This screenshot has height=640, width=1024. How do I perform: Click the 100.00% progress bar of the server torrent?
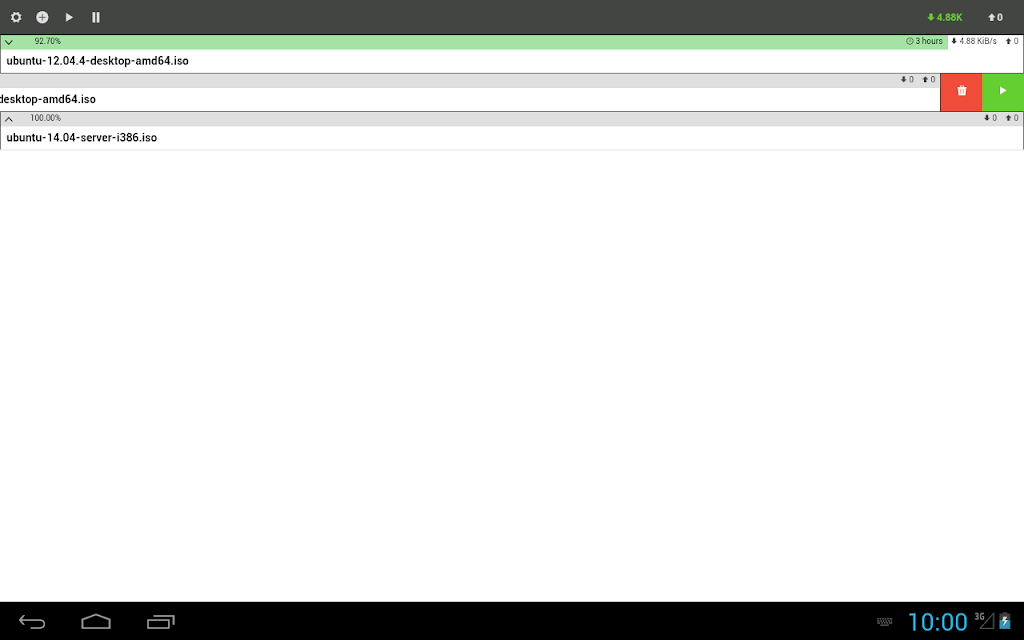(x=512, y=119)
